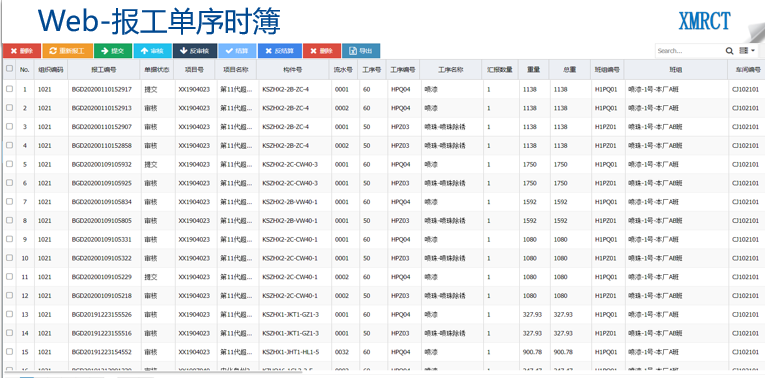The height and width of the screenshot is (378, 765).
Task: Check the checkbox for row No. 4
Action: (x=9, y=145)
